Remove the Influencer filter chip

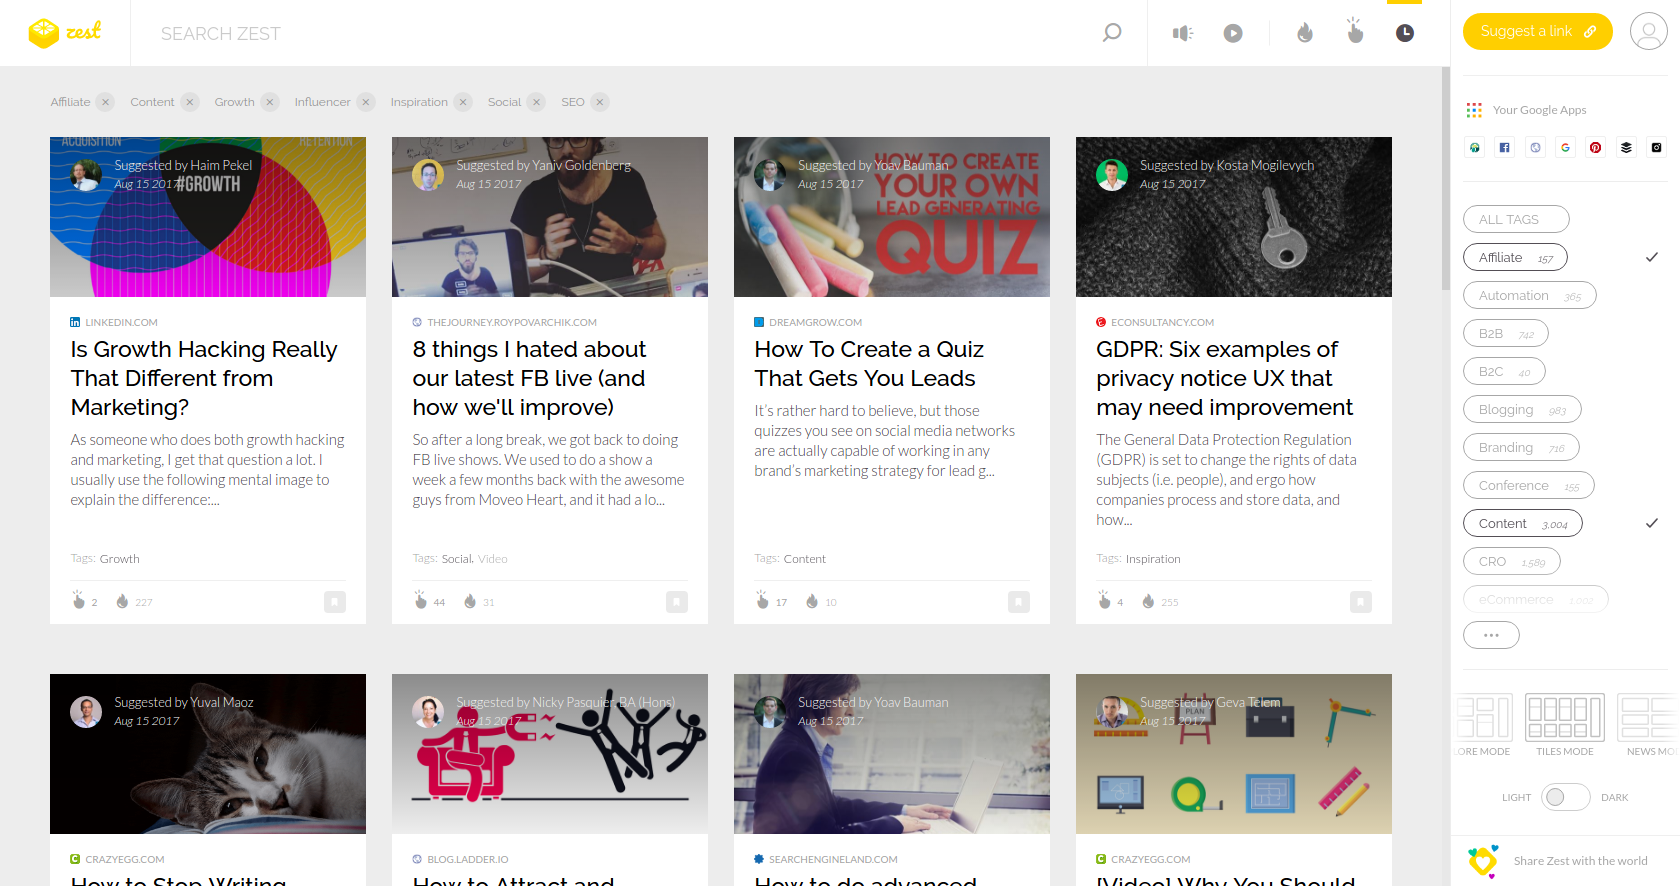(366, 102)
